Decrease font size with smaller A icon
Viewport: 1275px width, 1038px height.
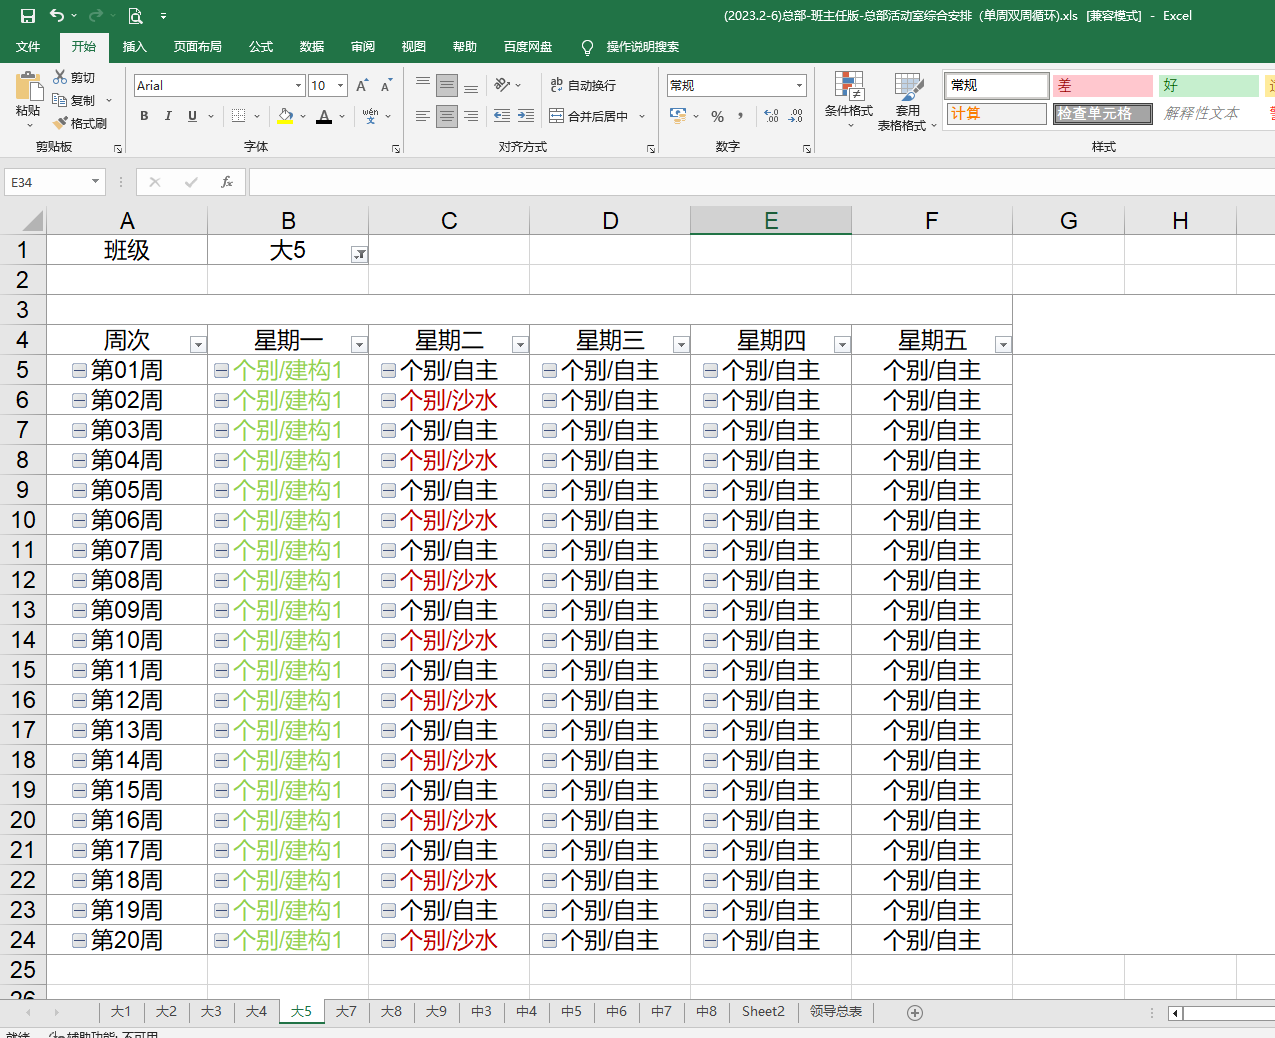coord(386,86)
